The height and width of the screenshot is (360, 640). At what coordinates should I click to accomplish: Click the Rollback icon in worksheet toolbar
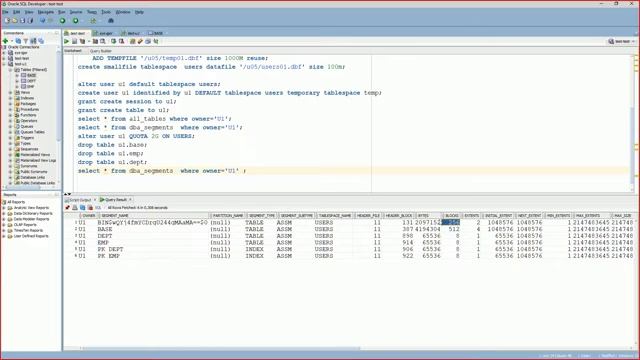point(121,41)
